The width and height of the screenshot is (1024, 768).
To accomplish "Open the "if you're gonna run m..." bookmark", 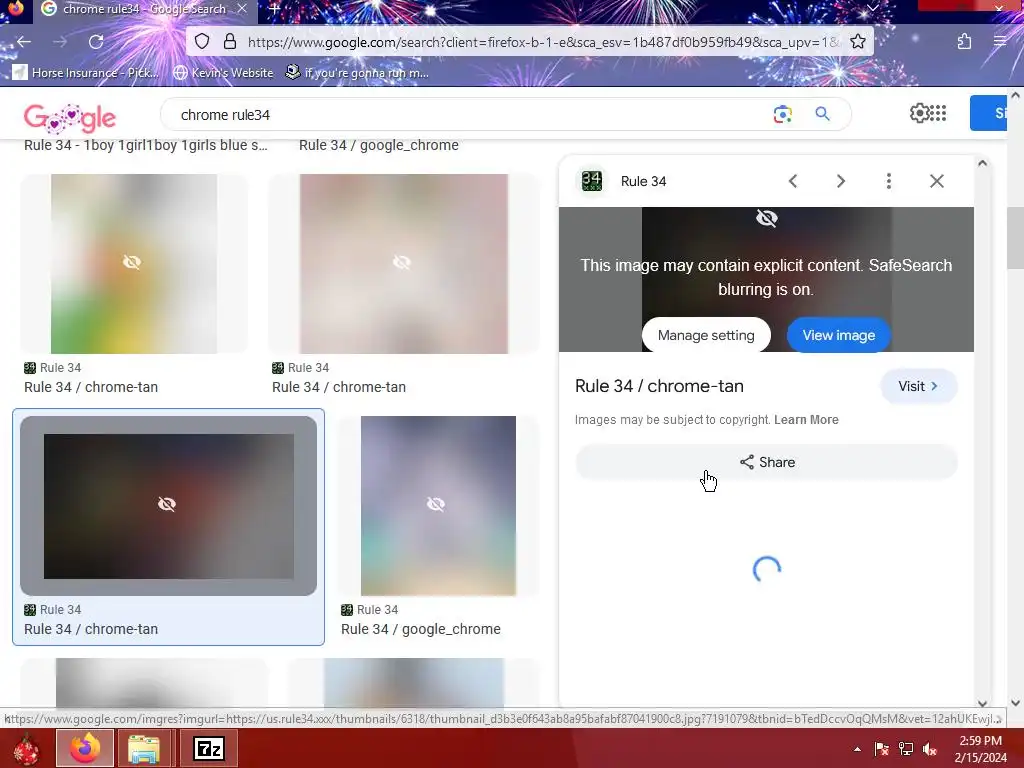I will 357,72.
